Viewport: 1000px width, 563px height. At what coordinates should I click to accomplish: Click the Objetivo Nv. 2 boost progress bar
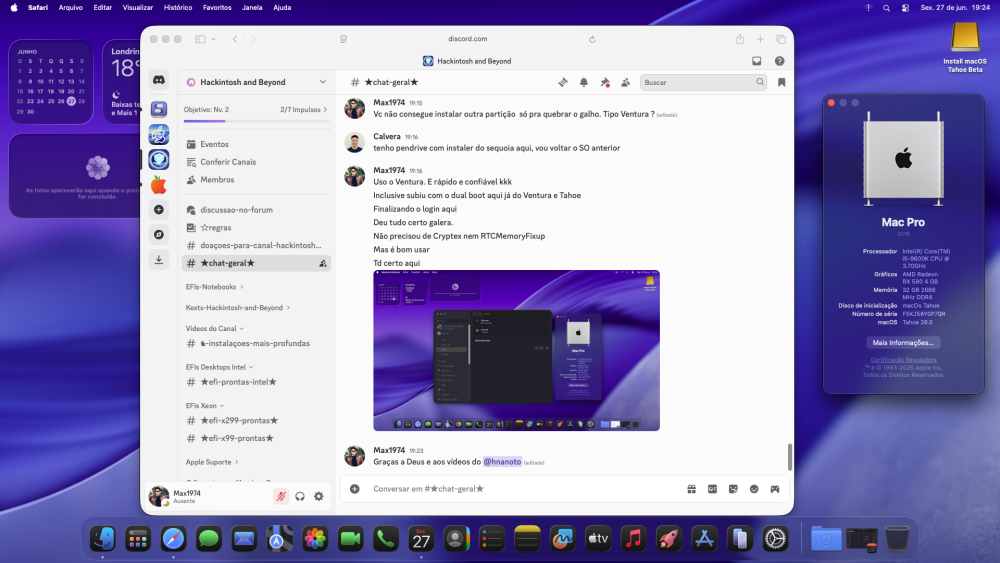pos(256,121)
